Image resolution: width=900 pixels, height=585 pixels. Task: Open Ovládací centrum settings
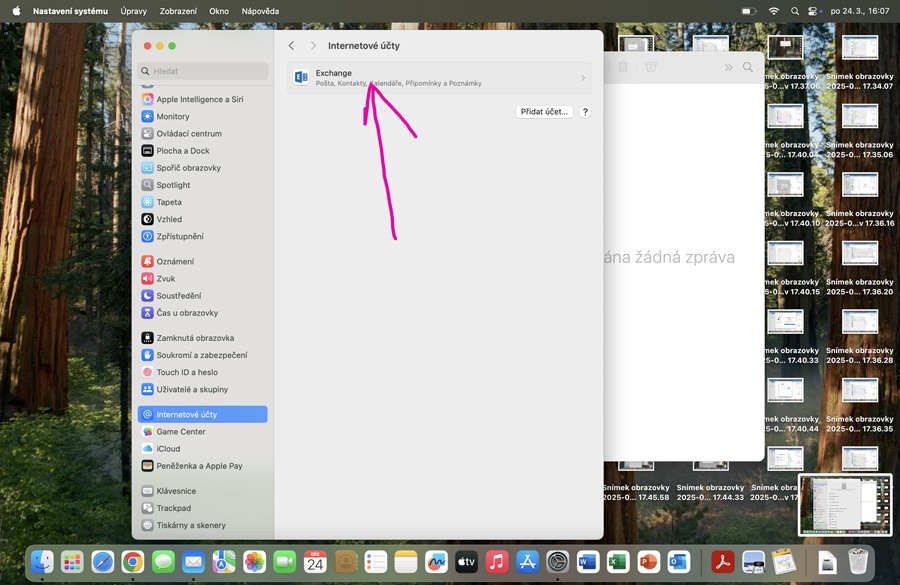189,133
